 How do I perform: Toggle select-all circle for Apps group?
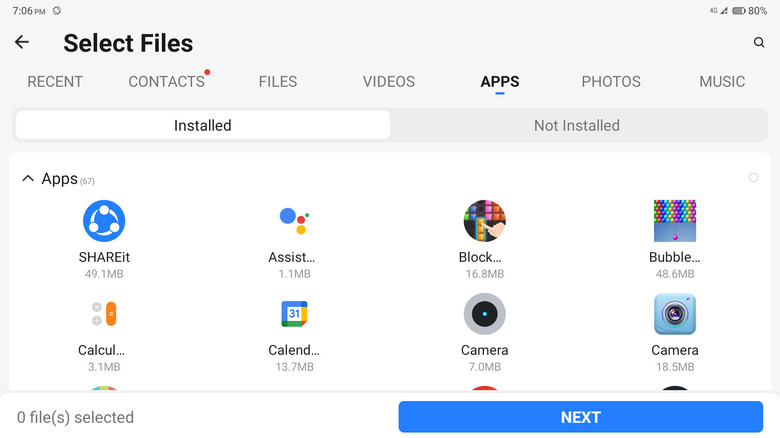tap(753, 178)
